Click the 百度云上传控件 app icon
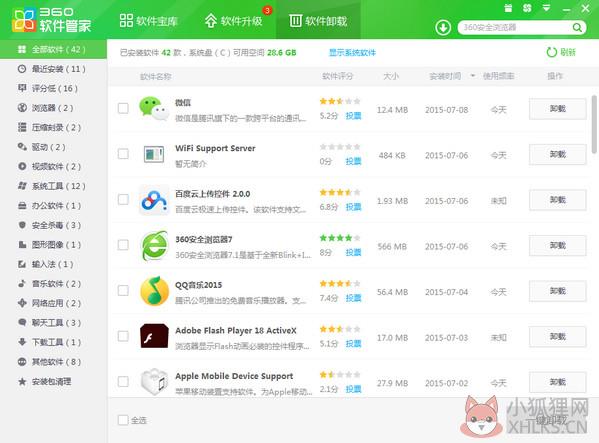This screenshot has width=599, height=443. tap(154, 200)
